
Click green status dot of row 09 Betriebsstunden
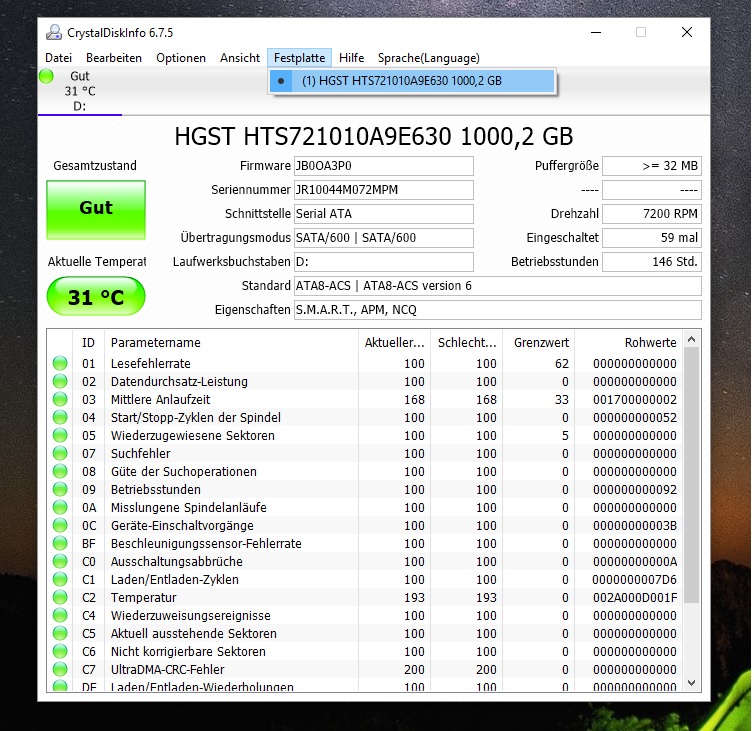coord(60,490)
